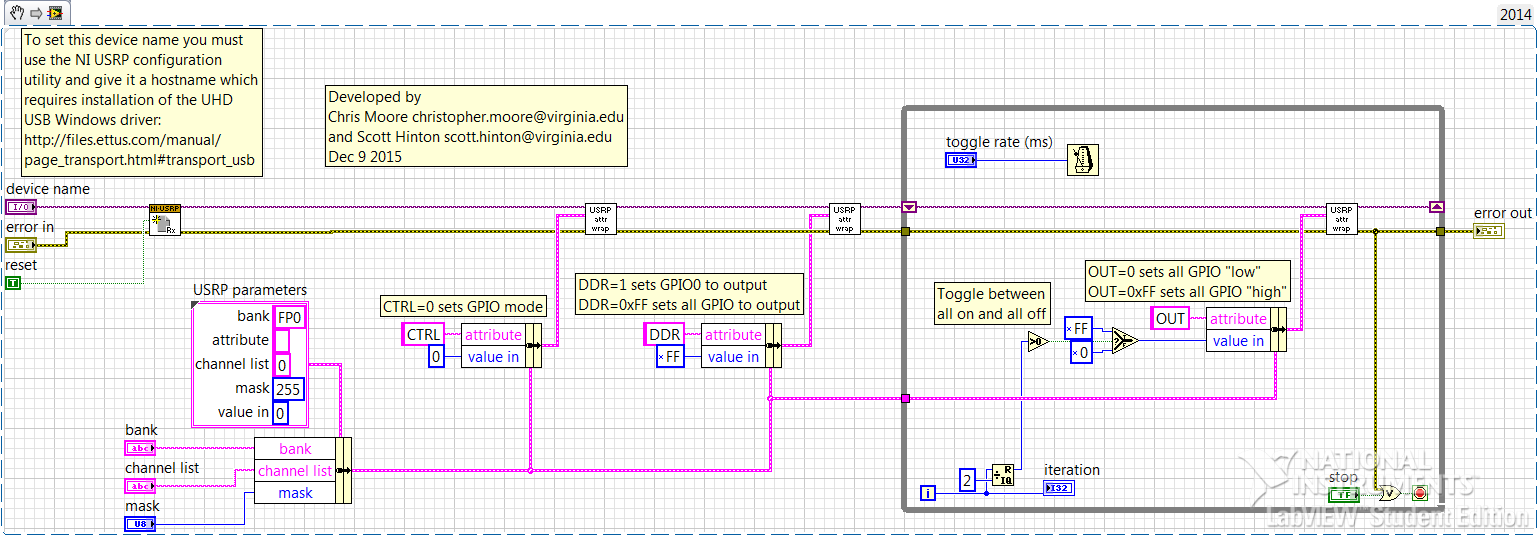This screenshot has width=1538, height=536.
Task: Select the USRP attr wrap VI wired to DDR
Action: coord(845,219)
